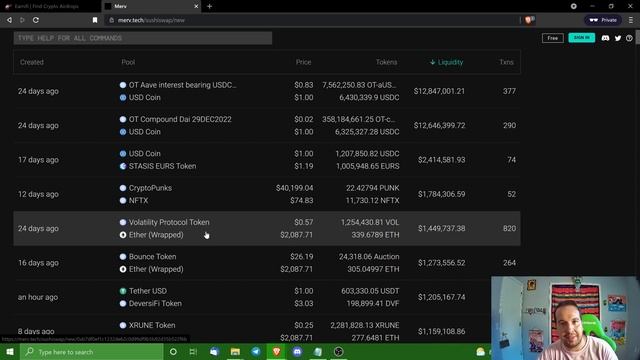Click '17 days ago' created cell
Image resolution: width=640 pixels, height=360 pixels.
point(38,160)
